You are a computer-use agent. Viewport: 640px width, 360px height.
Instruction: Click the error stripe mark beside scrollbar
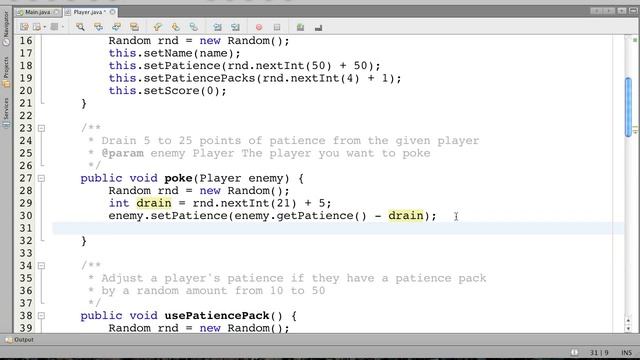(x=636, y=130)
